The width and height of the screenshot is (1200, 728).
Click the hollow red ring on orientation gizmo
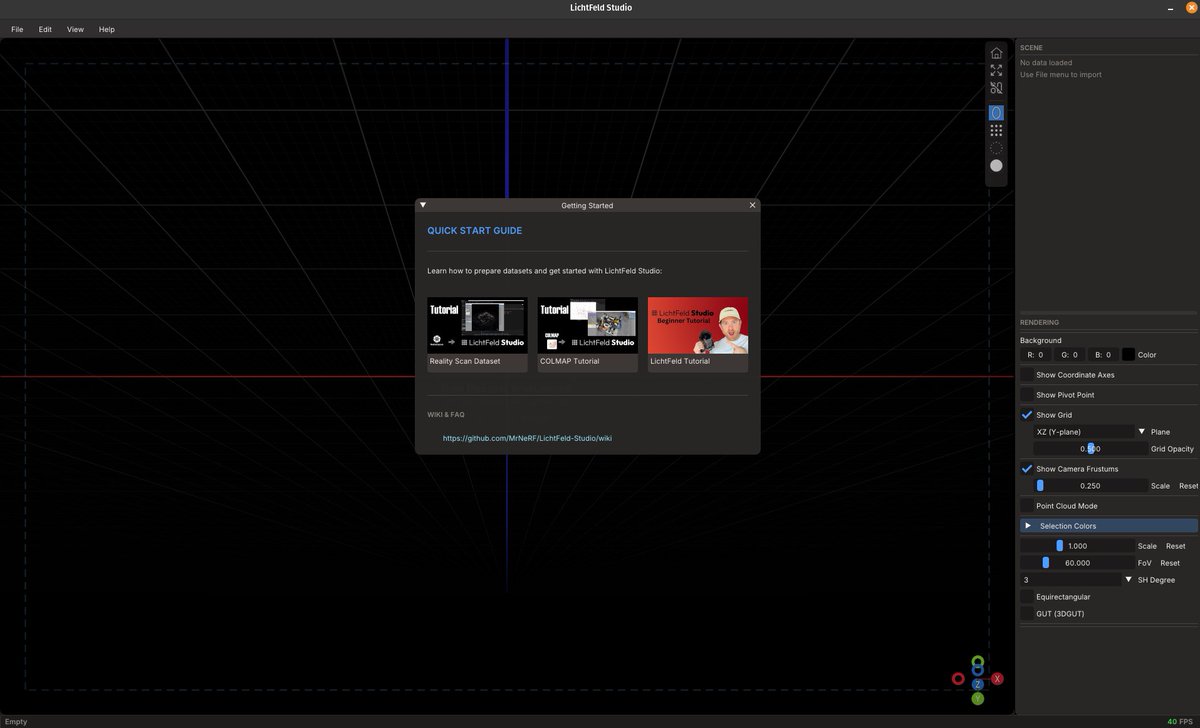point(958,679)
